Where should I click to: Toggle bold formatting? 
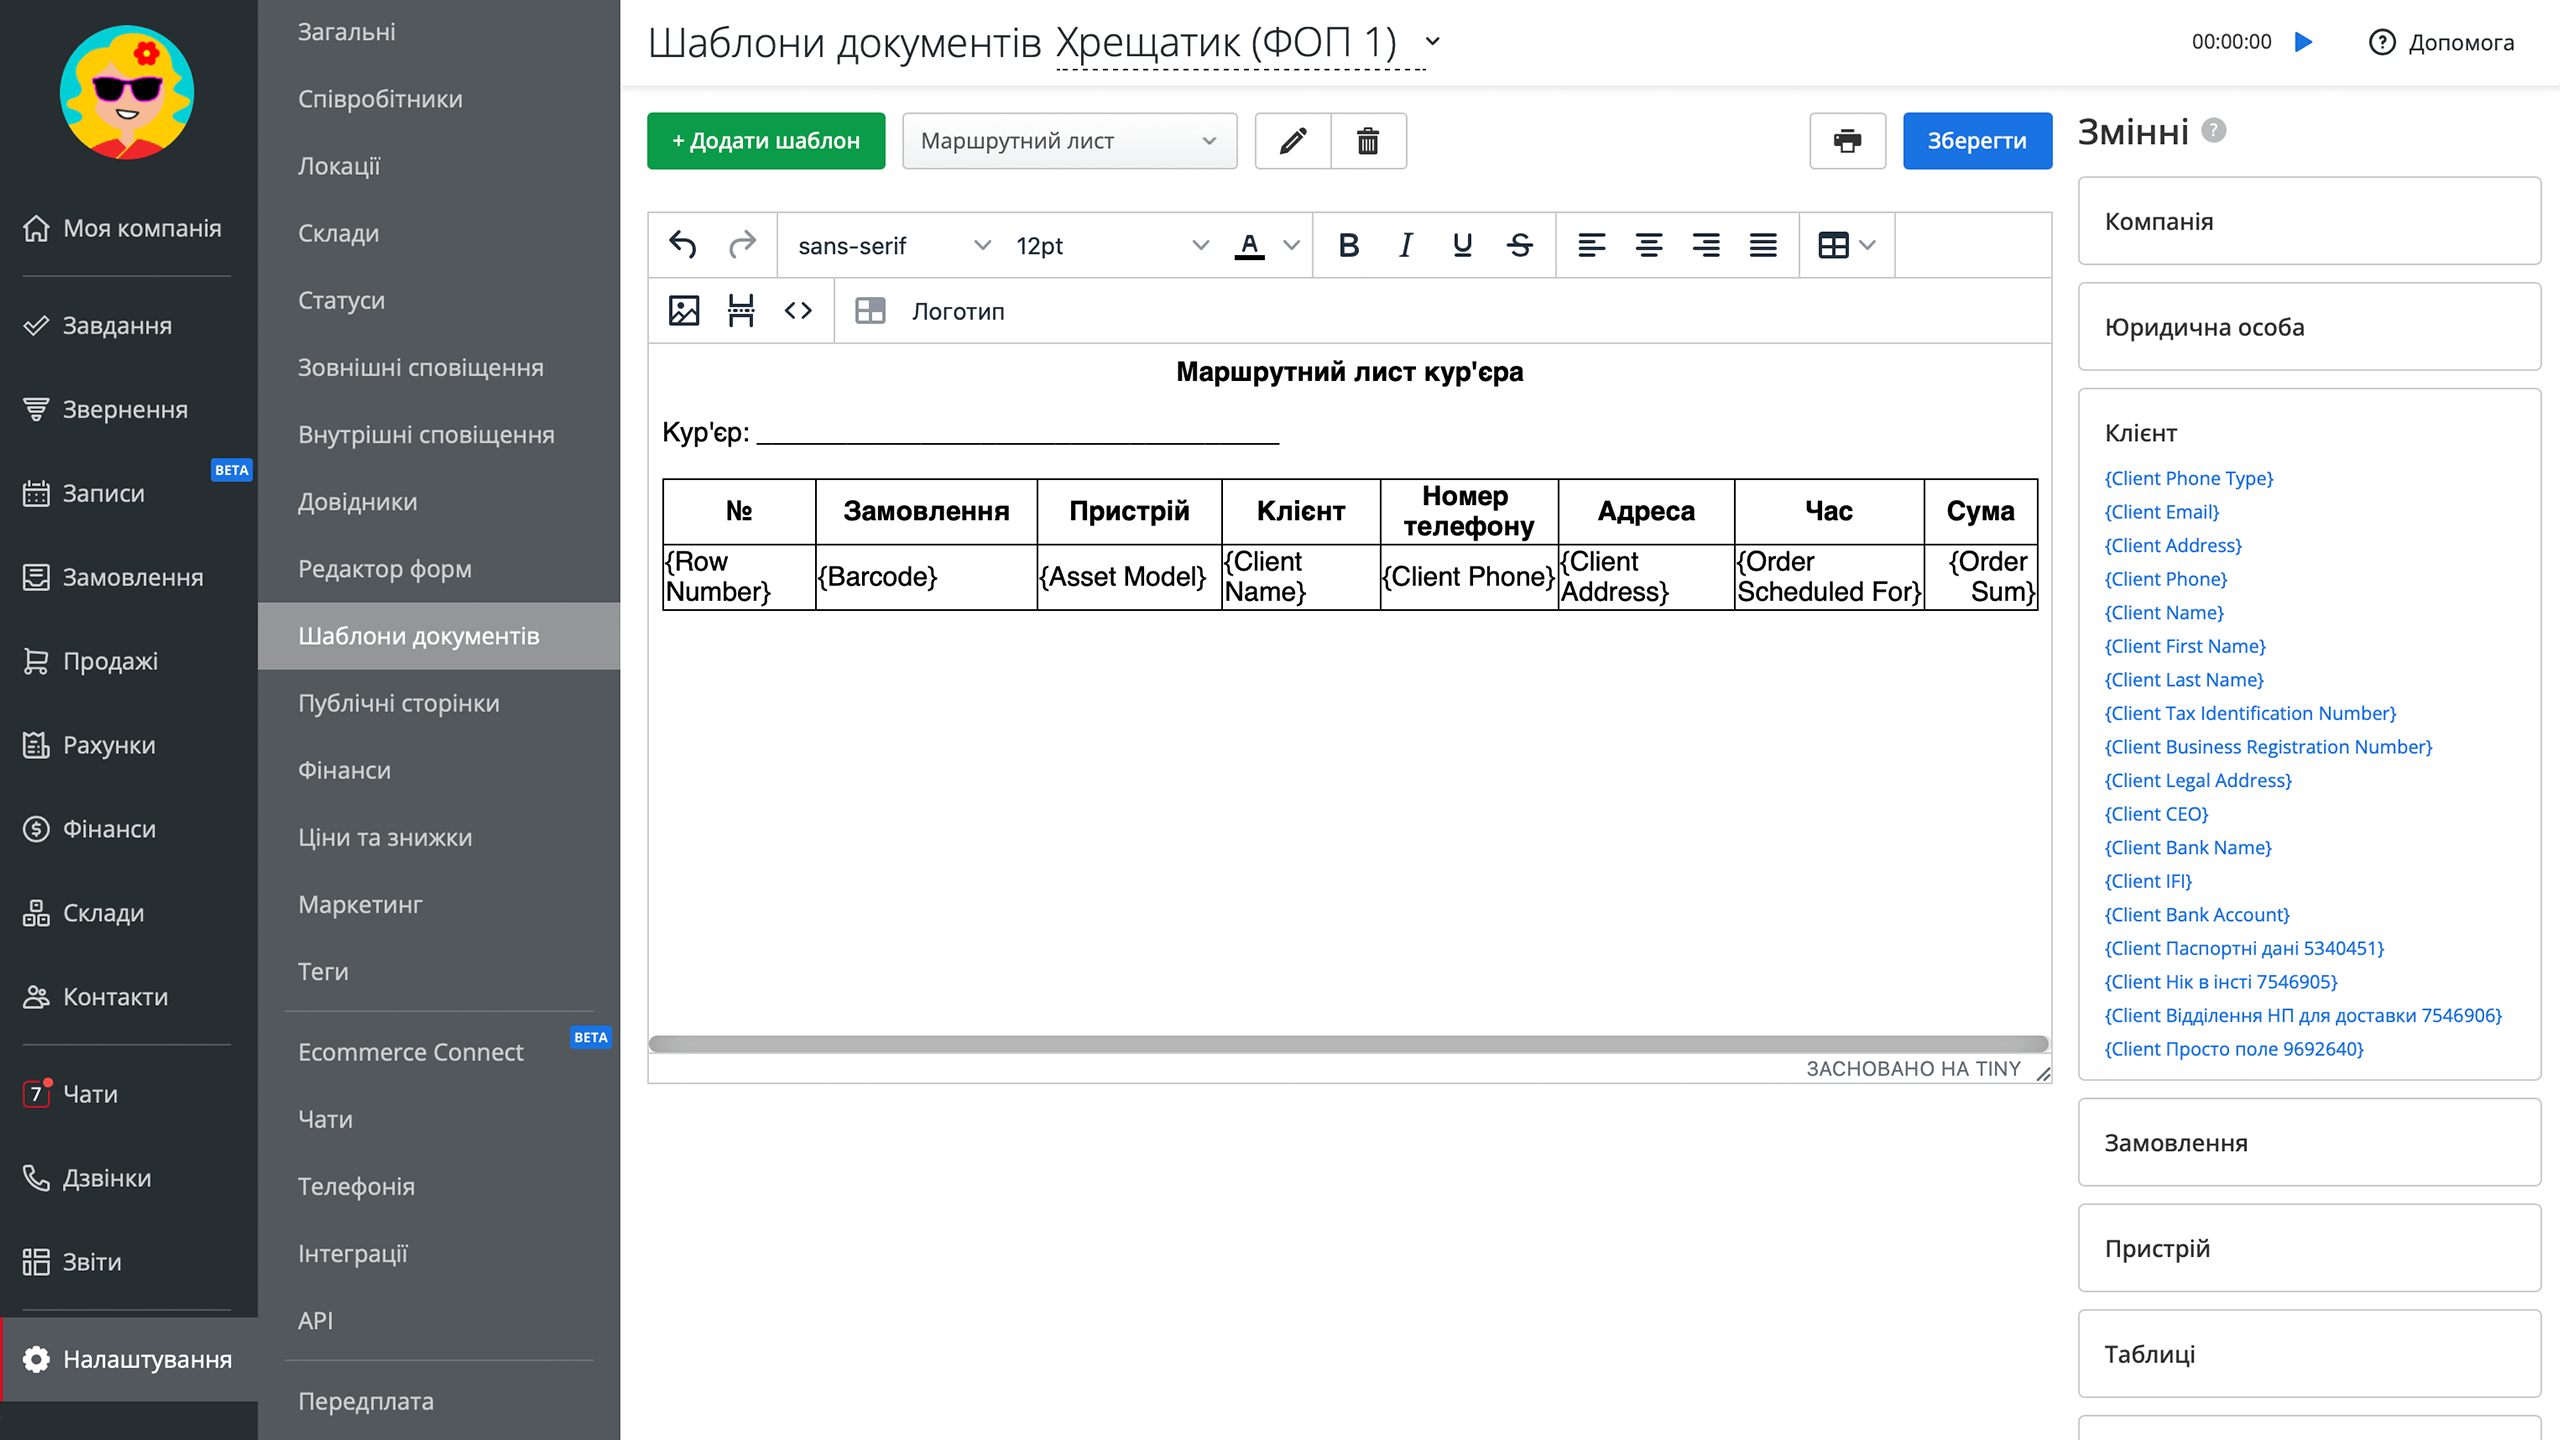tap(1348, 245)
